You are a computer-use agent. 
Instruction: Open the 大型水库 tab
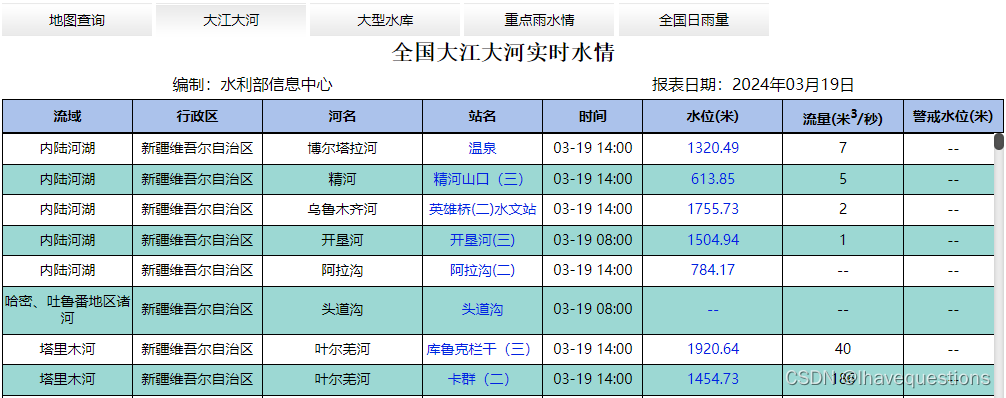coord(385,20)
